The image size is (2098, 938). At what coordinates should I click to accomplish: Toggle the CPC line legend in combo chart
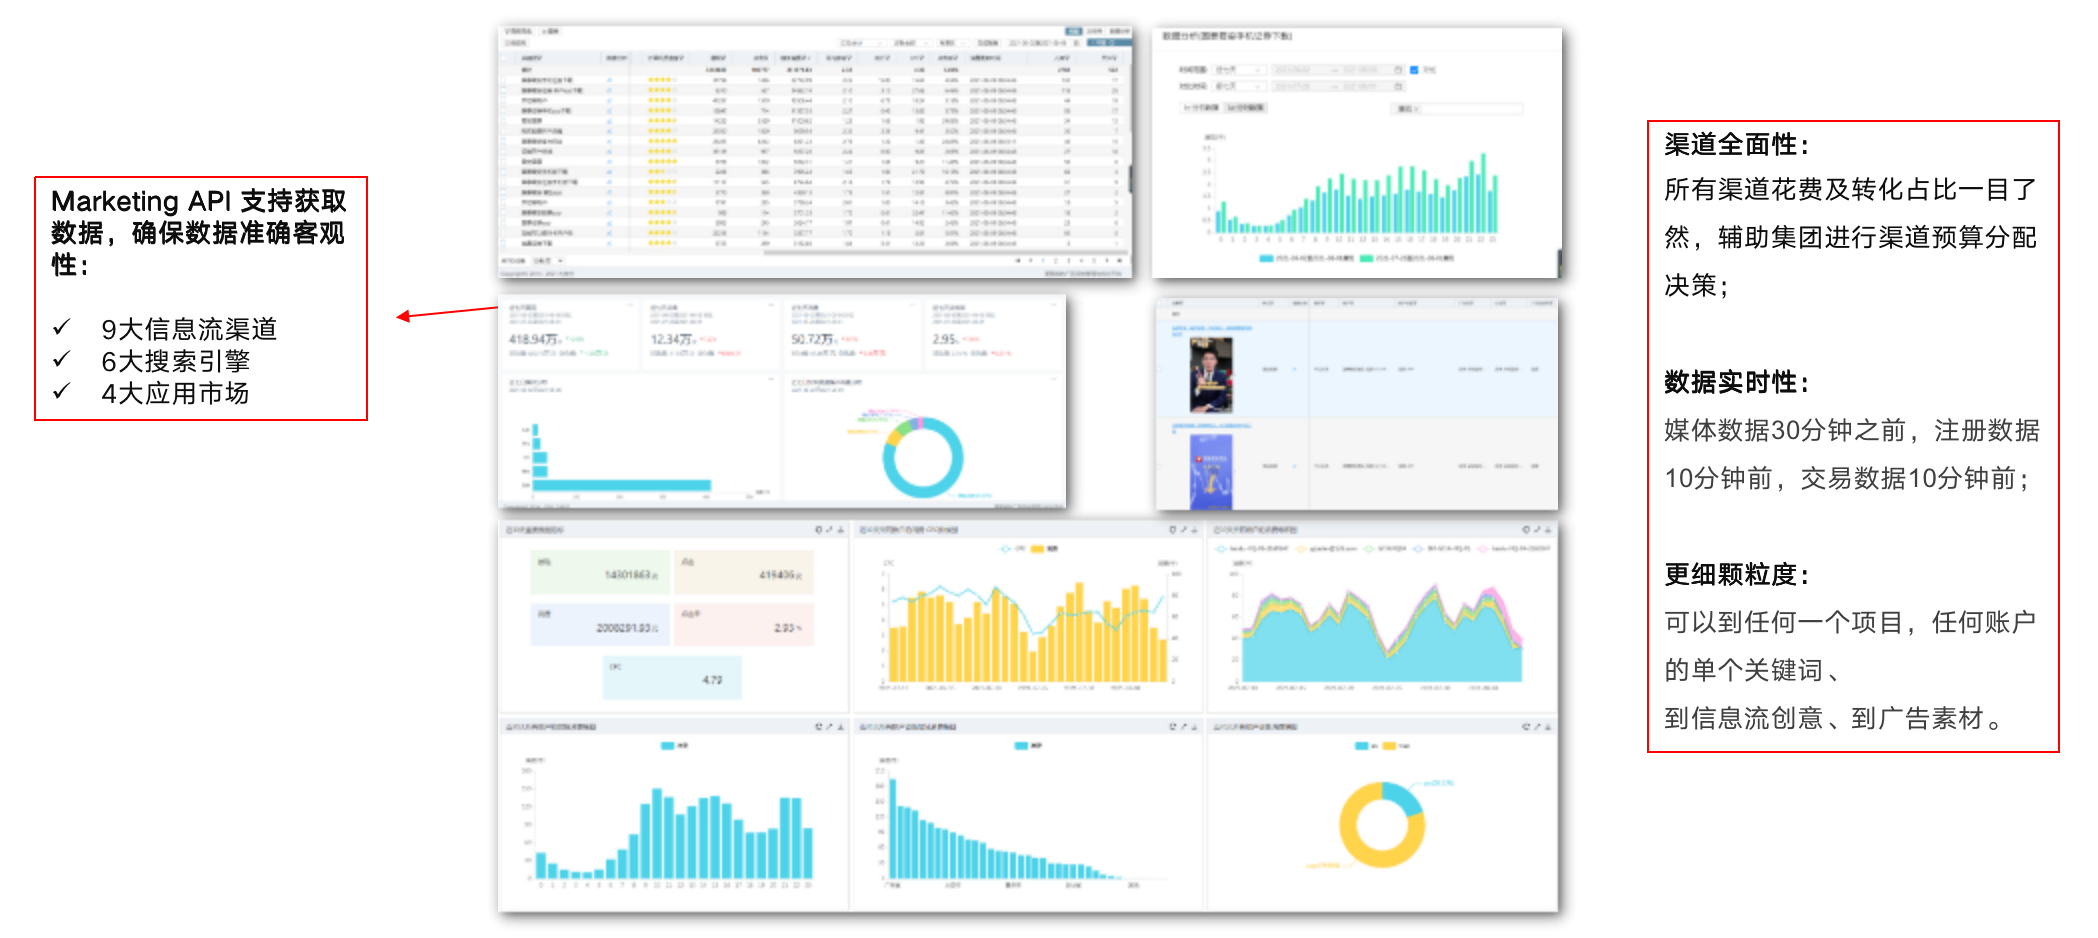[1013, 549]
